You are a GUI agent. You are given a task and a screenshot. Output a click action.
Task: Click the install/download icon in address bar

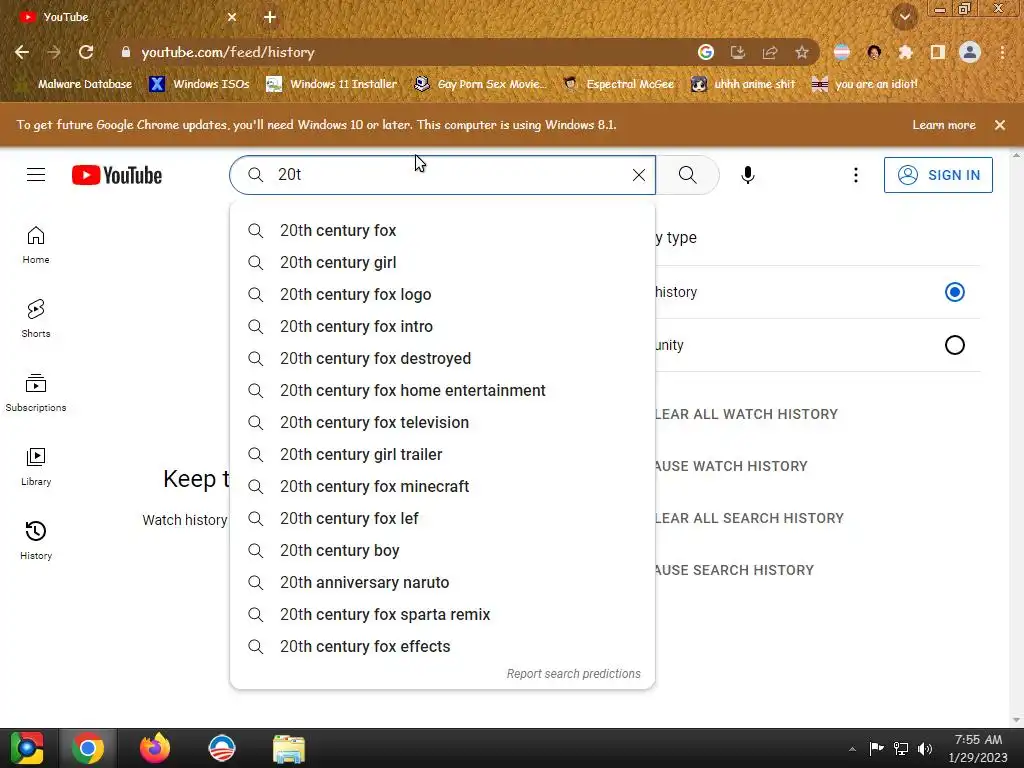(x=738, y=52)
